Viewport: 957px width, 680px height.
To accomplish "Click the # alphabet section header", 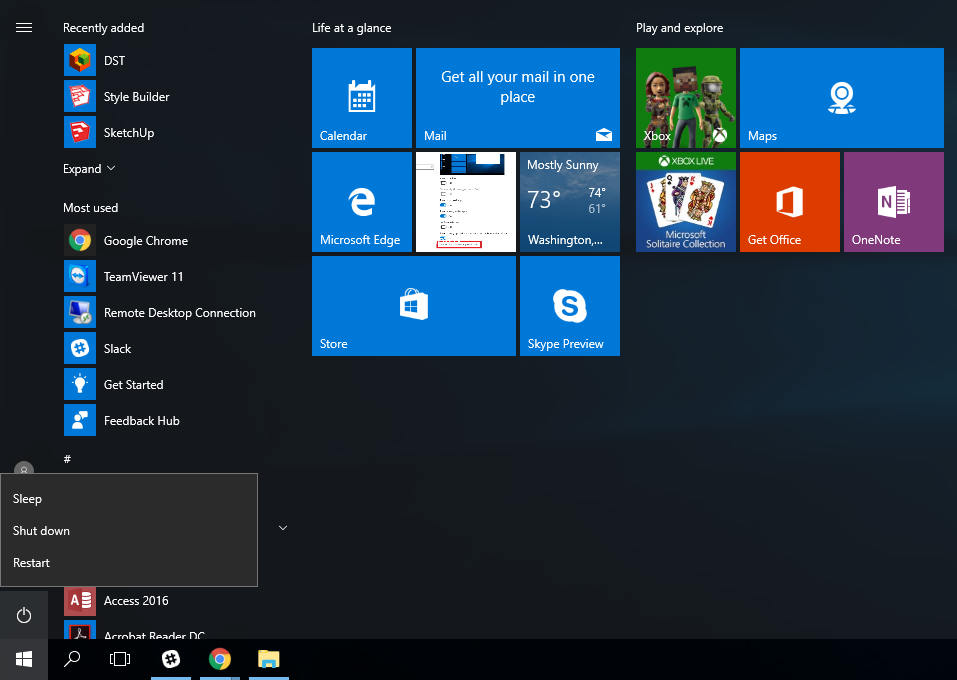I will coord(67,458).
